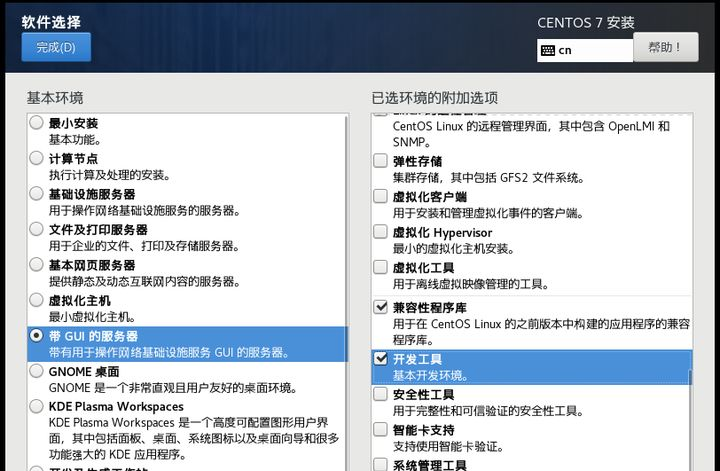The image size is (720, 471).
Task: Enable the 弹性存储 checkbox
Action: pos(380,161)
